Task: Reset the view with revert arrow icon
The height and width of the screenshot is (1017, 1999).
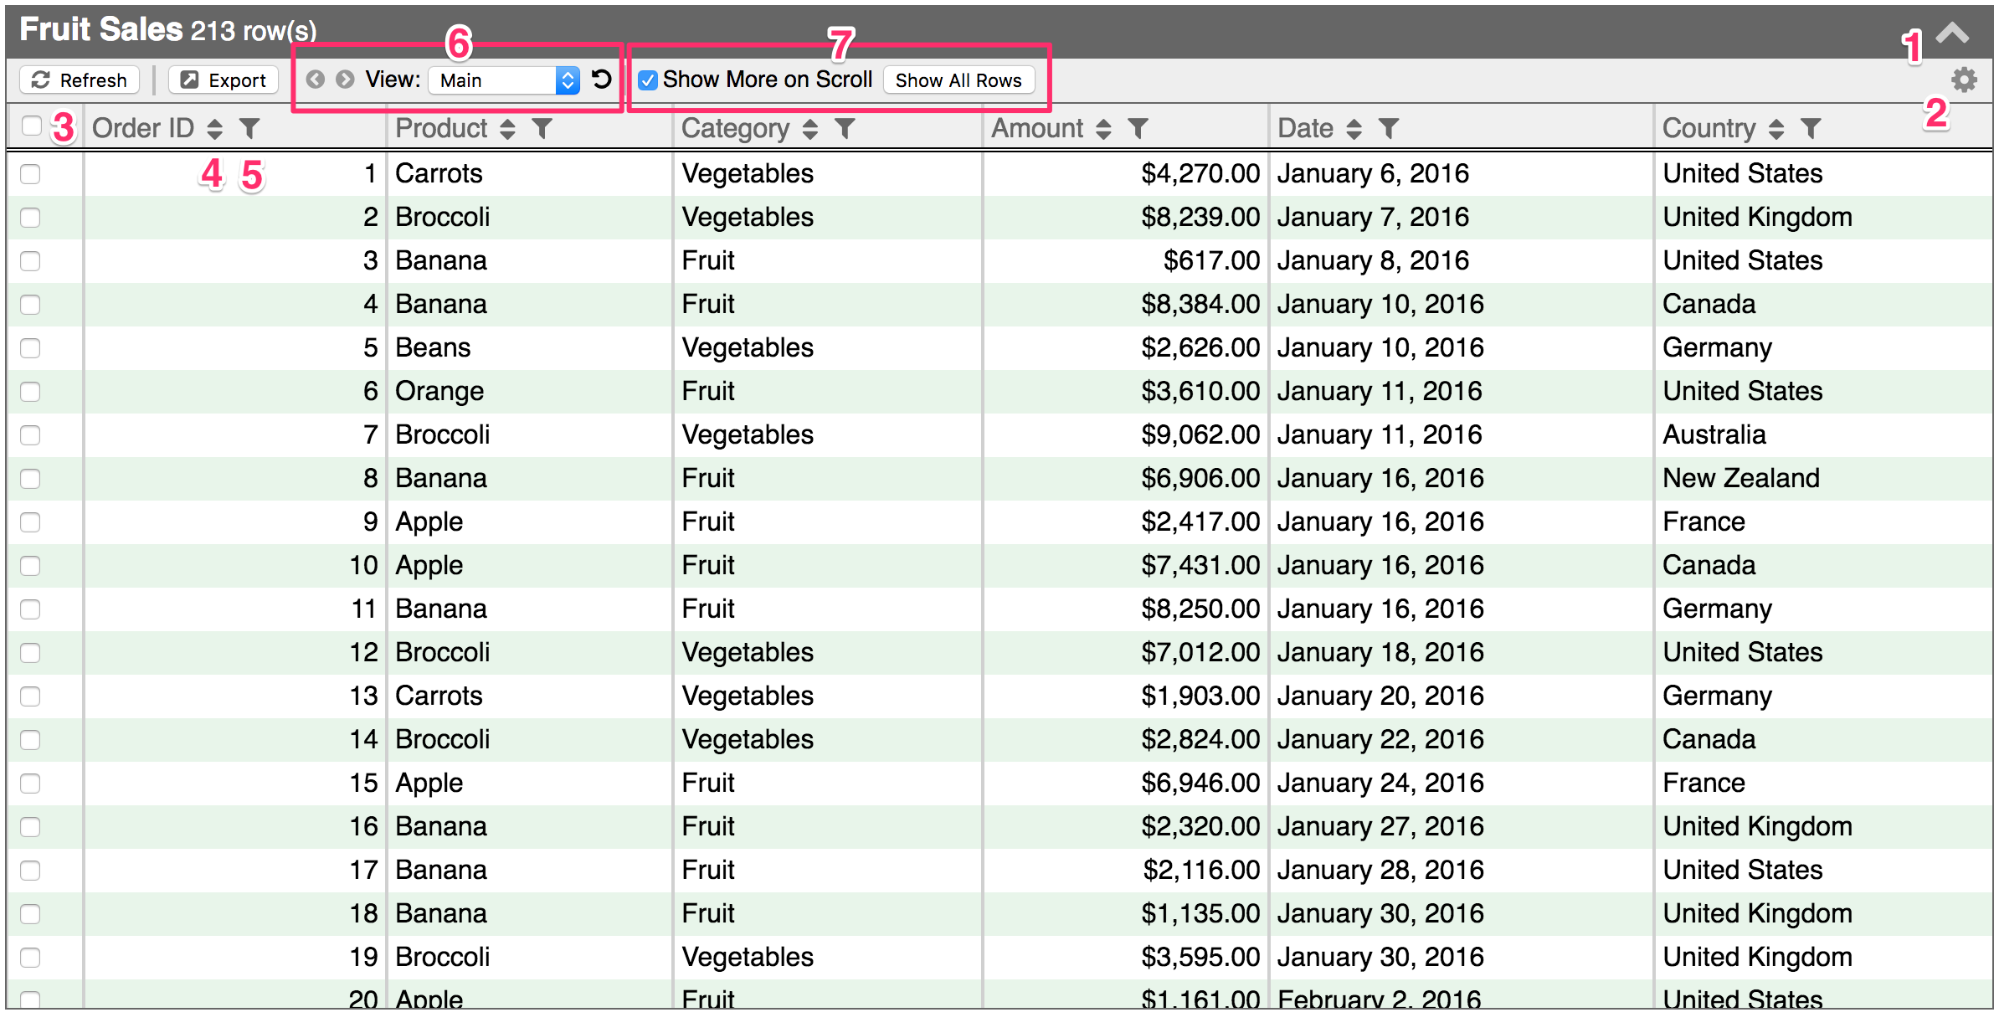Action: click(602, 79)
